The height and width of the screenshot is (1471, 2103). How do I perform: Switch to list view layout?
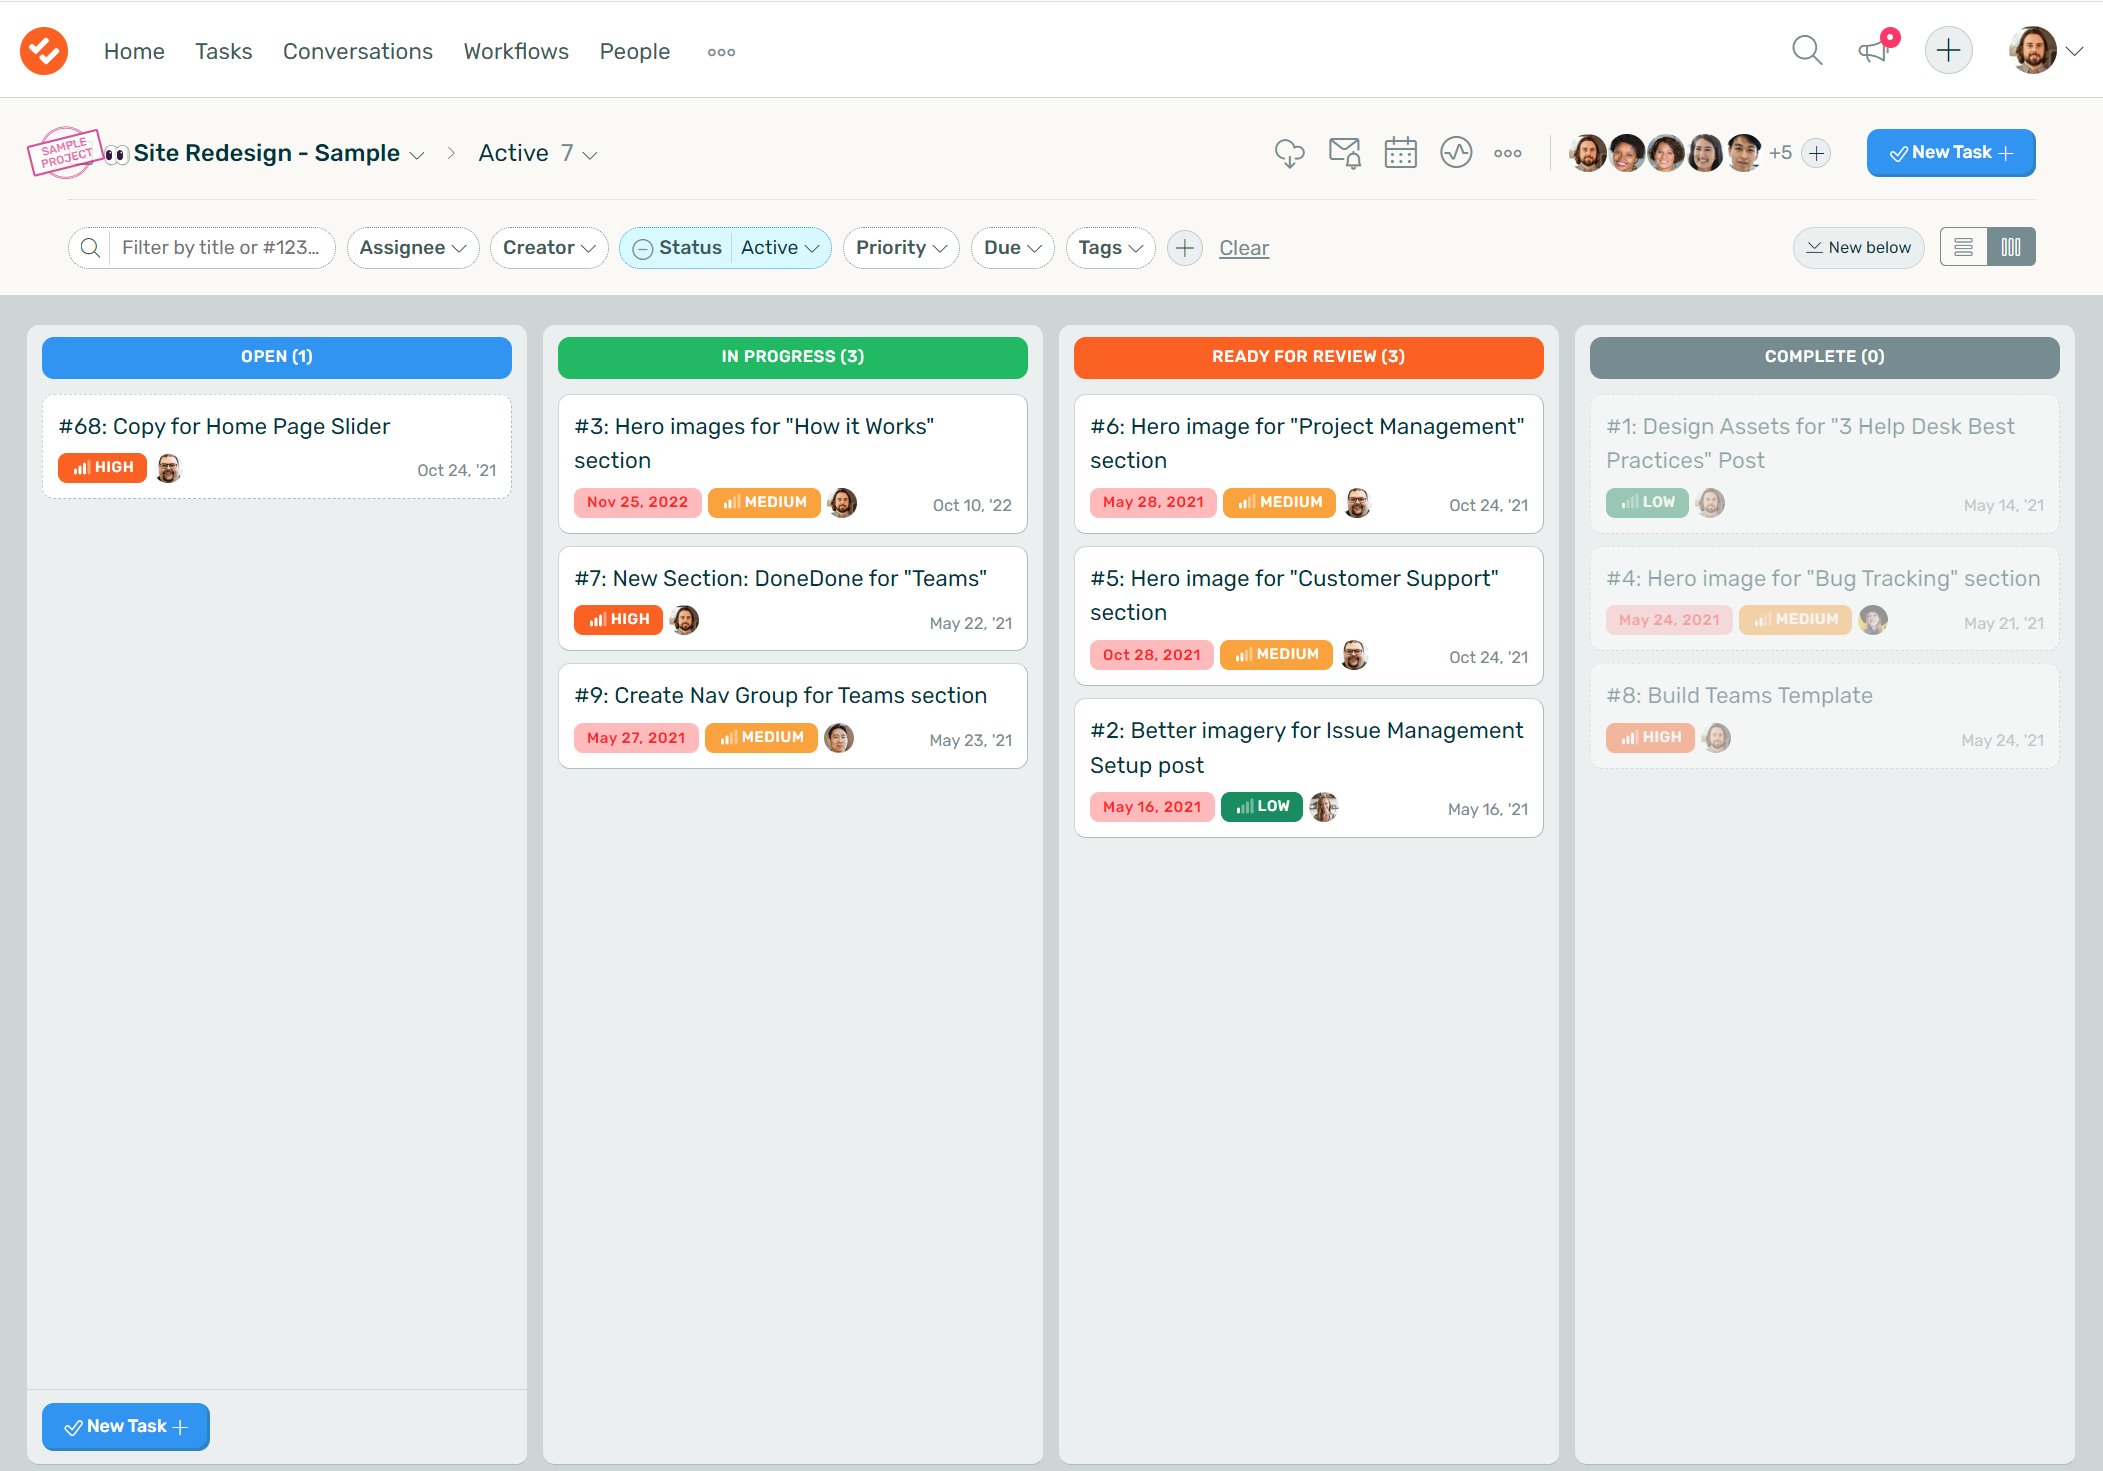tap(1963, 246)
